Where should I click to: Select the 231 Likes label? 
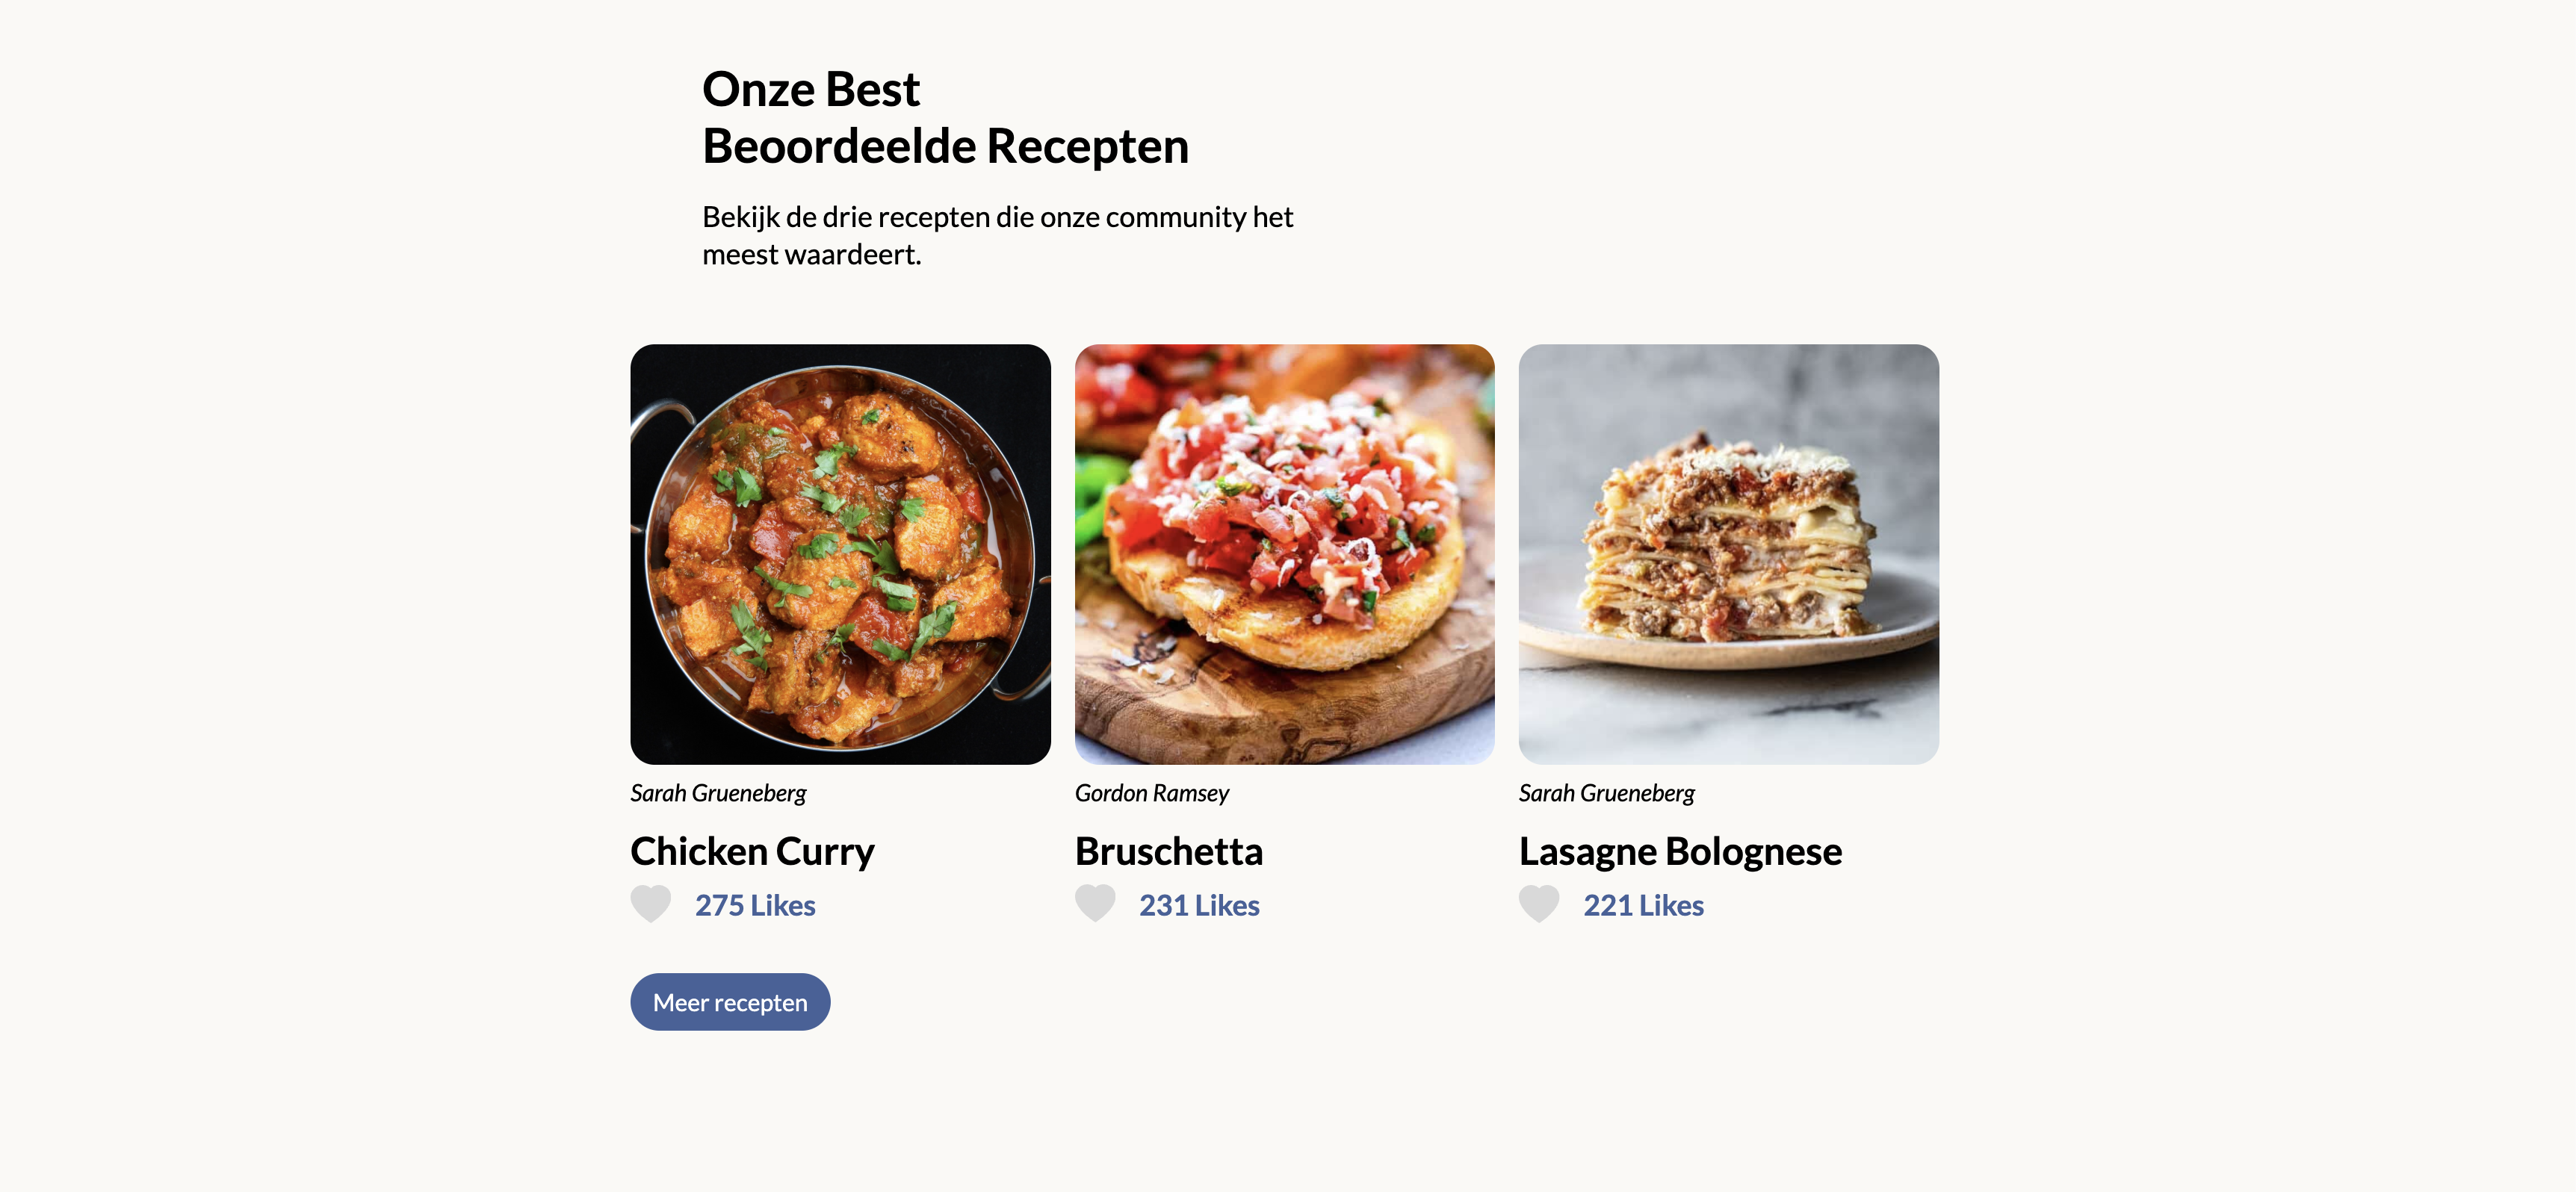coord(1199,905)
